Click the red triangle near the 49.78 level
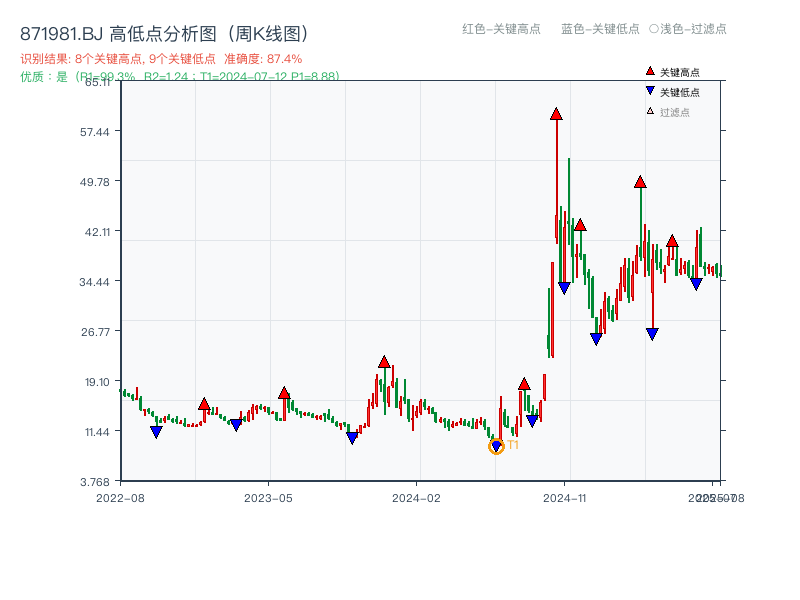Image resolution: width=800 pixels, height=600 pixels. tap(640, 183)
